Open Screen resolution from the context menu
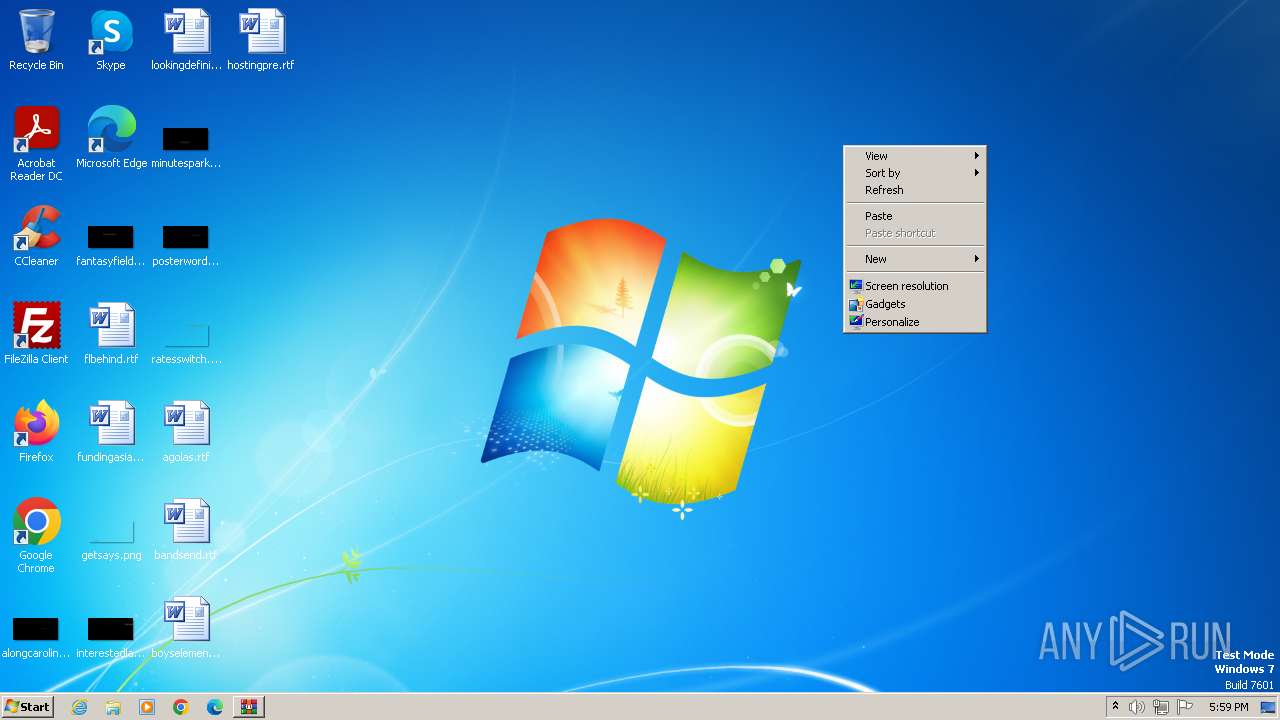 [x=915, y=286]
